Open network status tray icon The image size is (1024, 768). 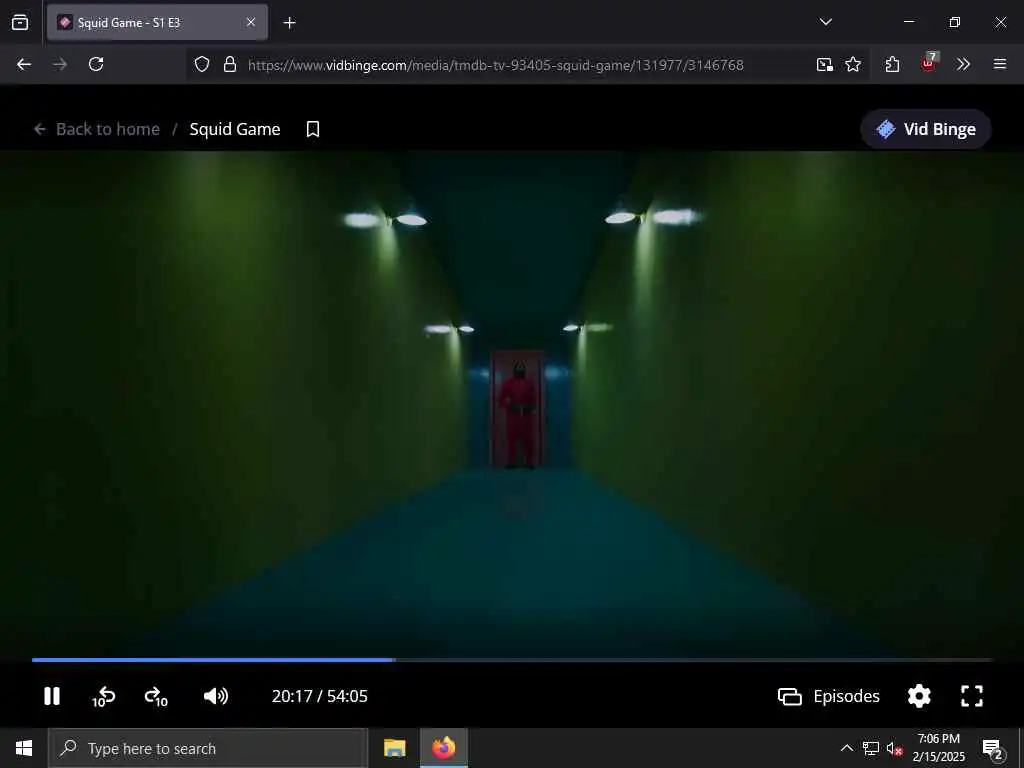pyautogui.click(x=871, y=748)
